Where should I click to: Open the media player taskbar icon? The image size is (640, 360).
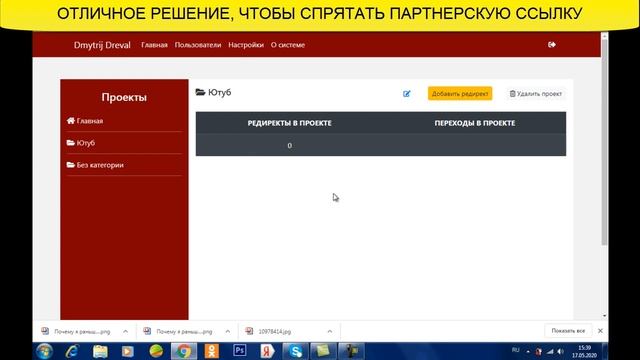128,351
